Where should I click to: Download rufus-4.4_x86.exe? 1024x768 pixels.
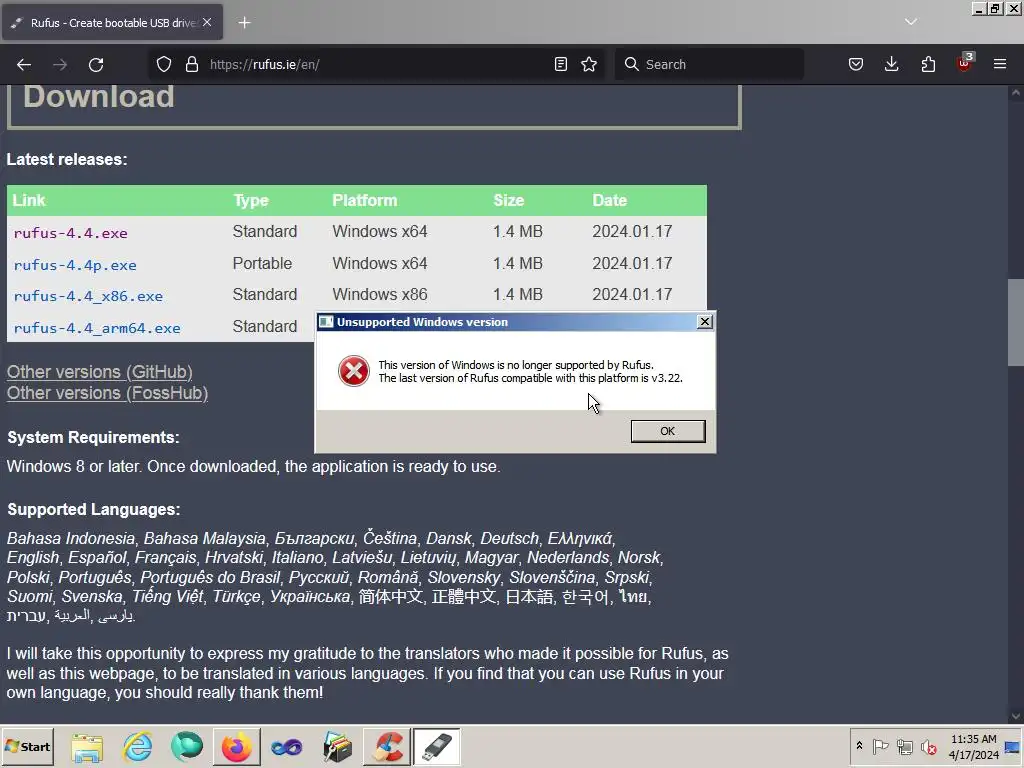88,296
